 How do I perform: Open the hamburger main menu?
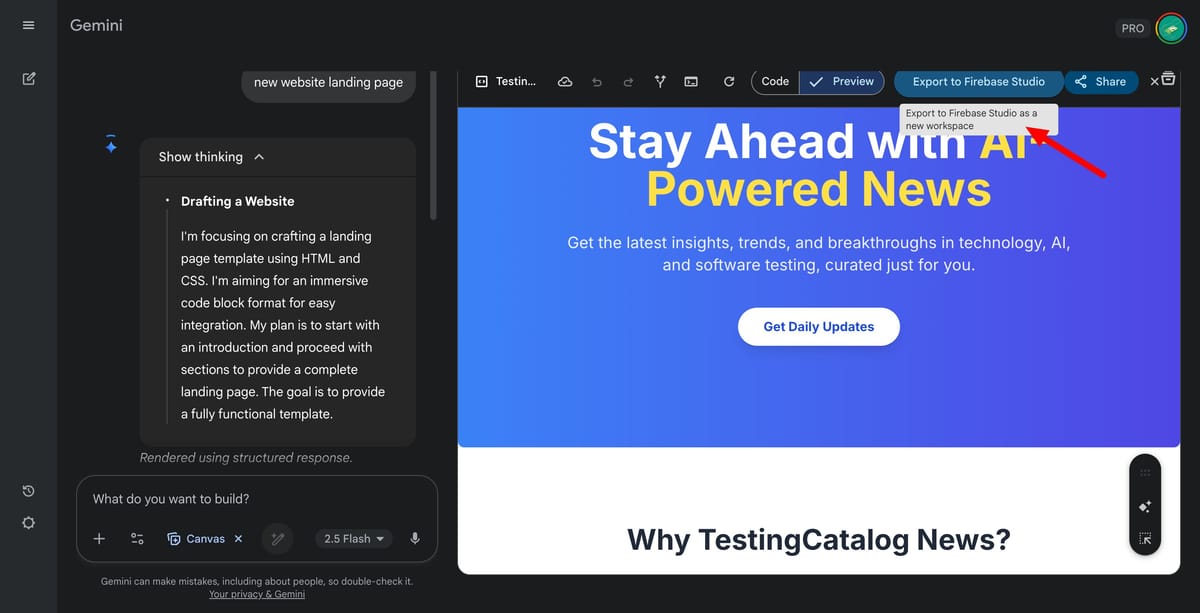(x=28, y=25)
